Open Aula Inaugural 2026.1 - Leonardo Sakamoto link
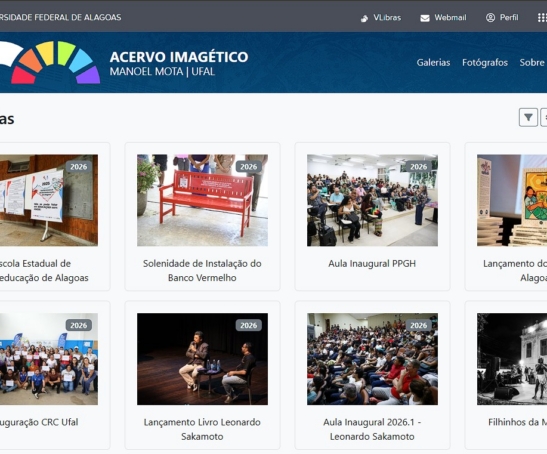The height and width of the screenshot is (454, 547). point(372,429)
